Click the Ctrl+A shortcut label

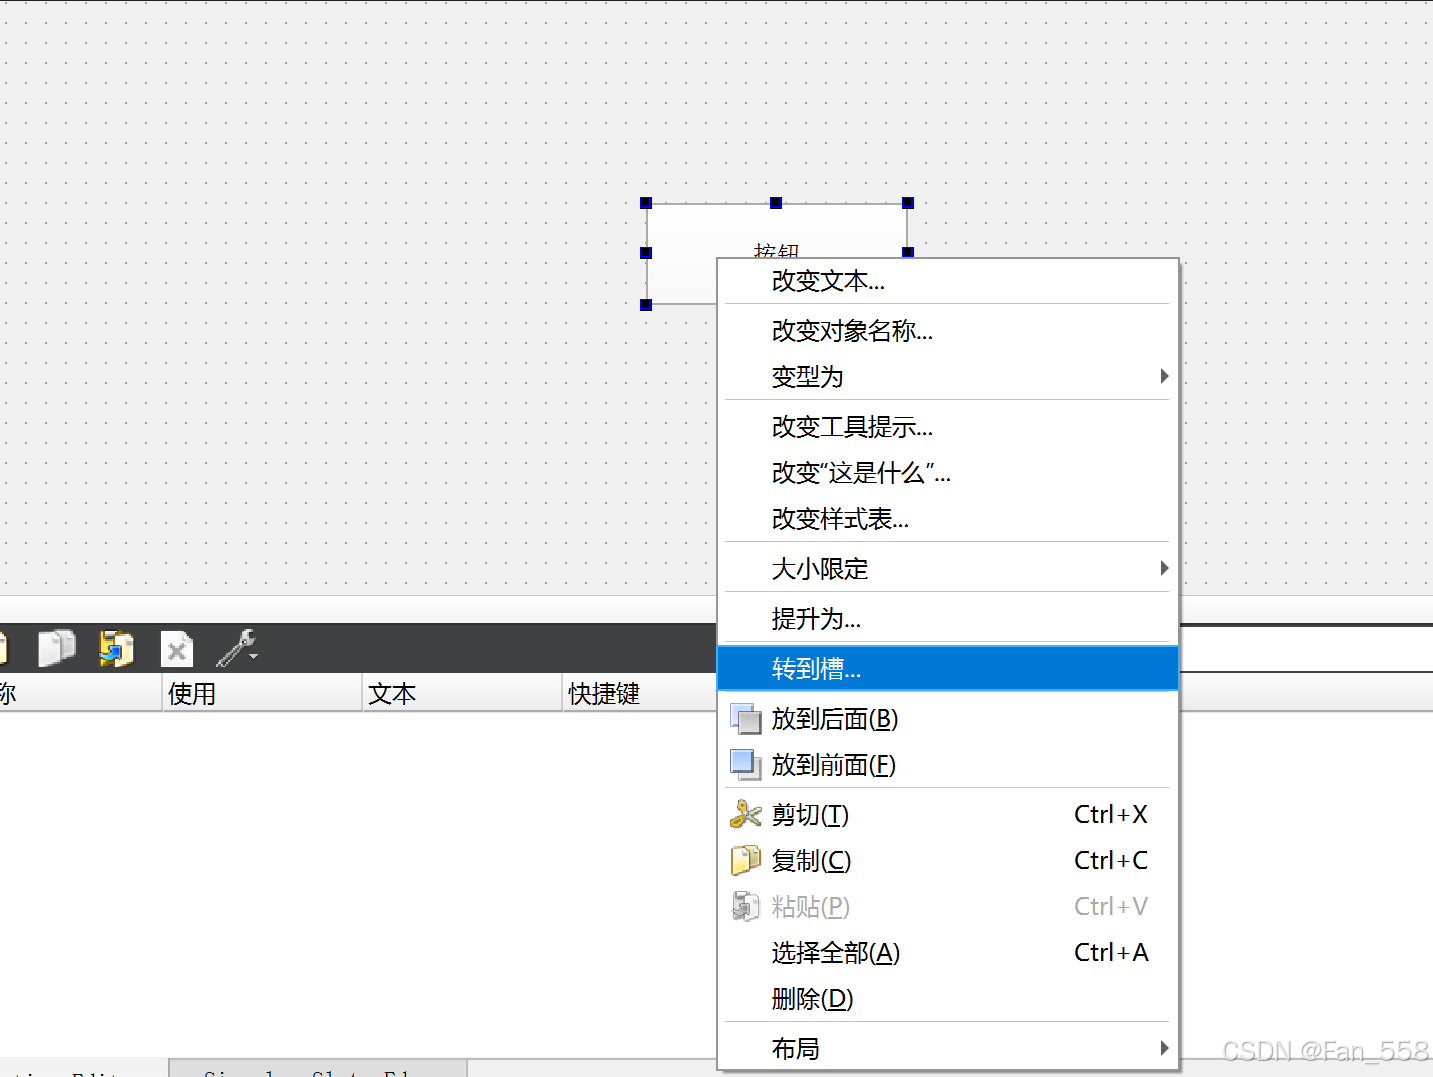tap(1111, 953)
